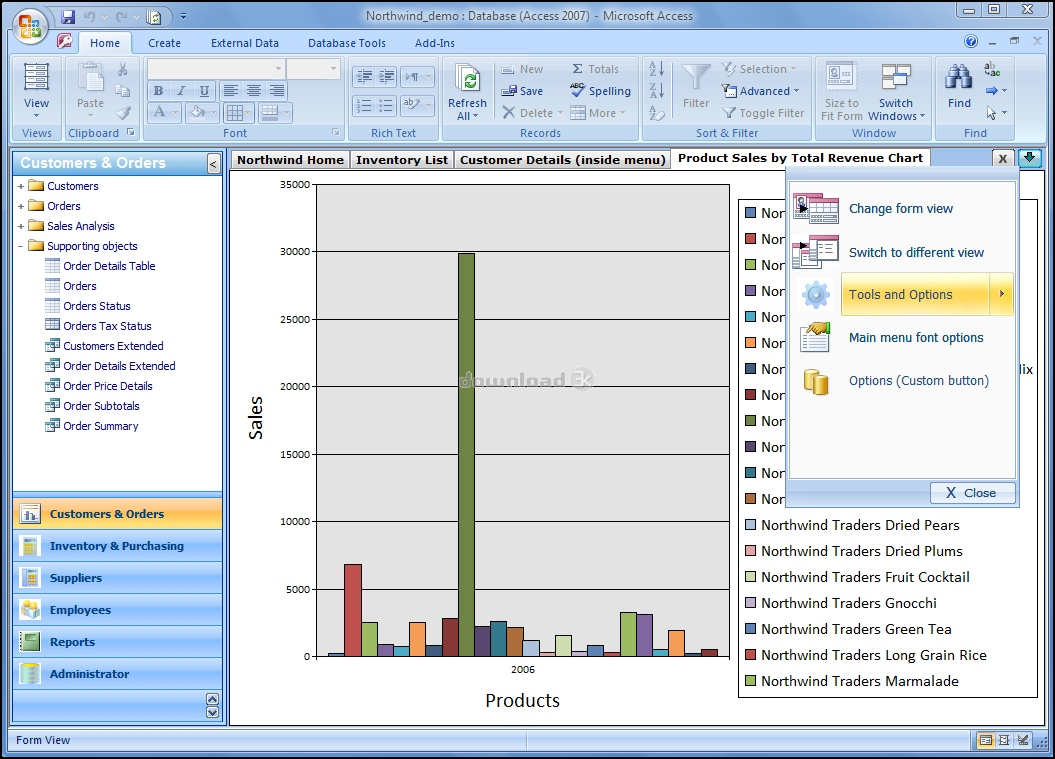Screen dimensions: 1055x759
Task: Expand the Orders folder node
Action: coord(21,207)
